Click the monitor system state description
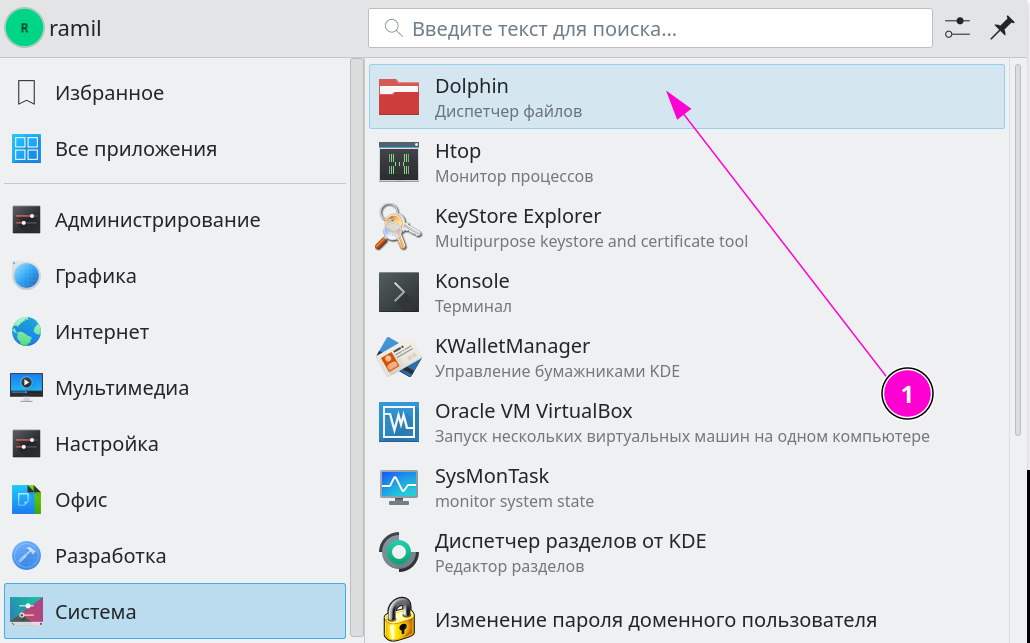The image size is (1030, 643). tap(514, 501)
